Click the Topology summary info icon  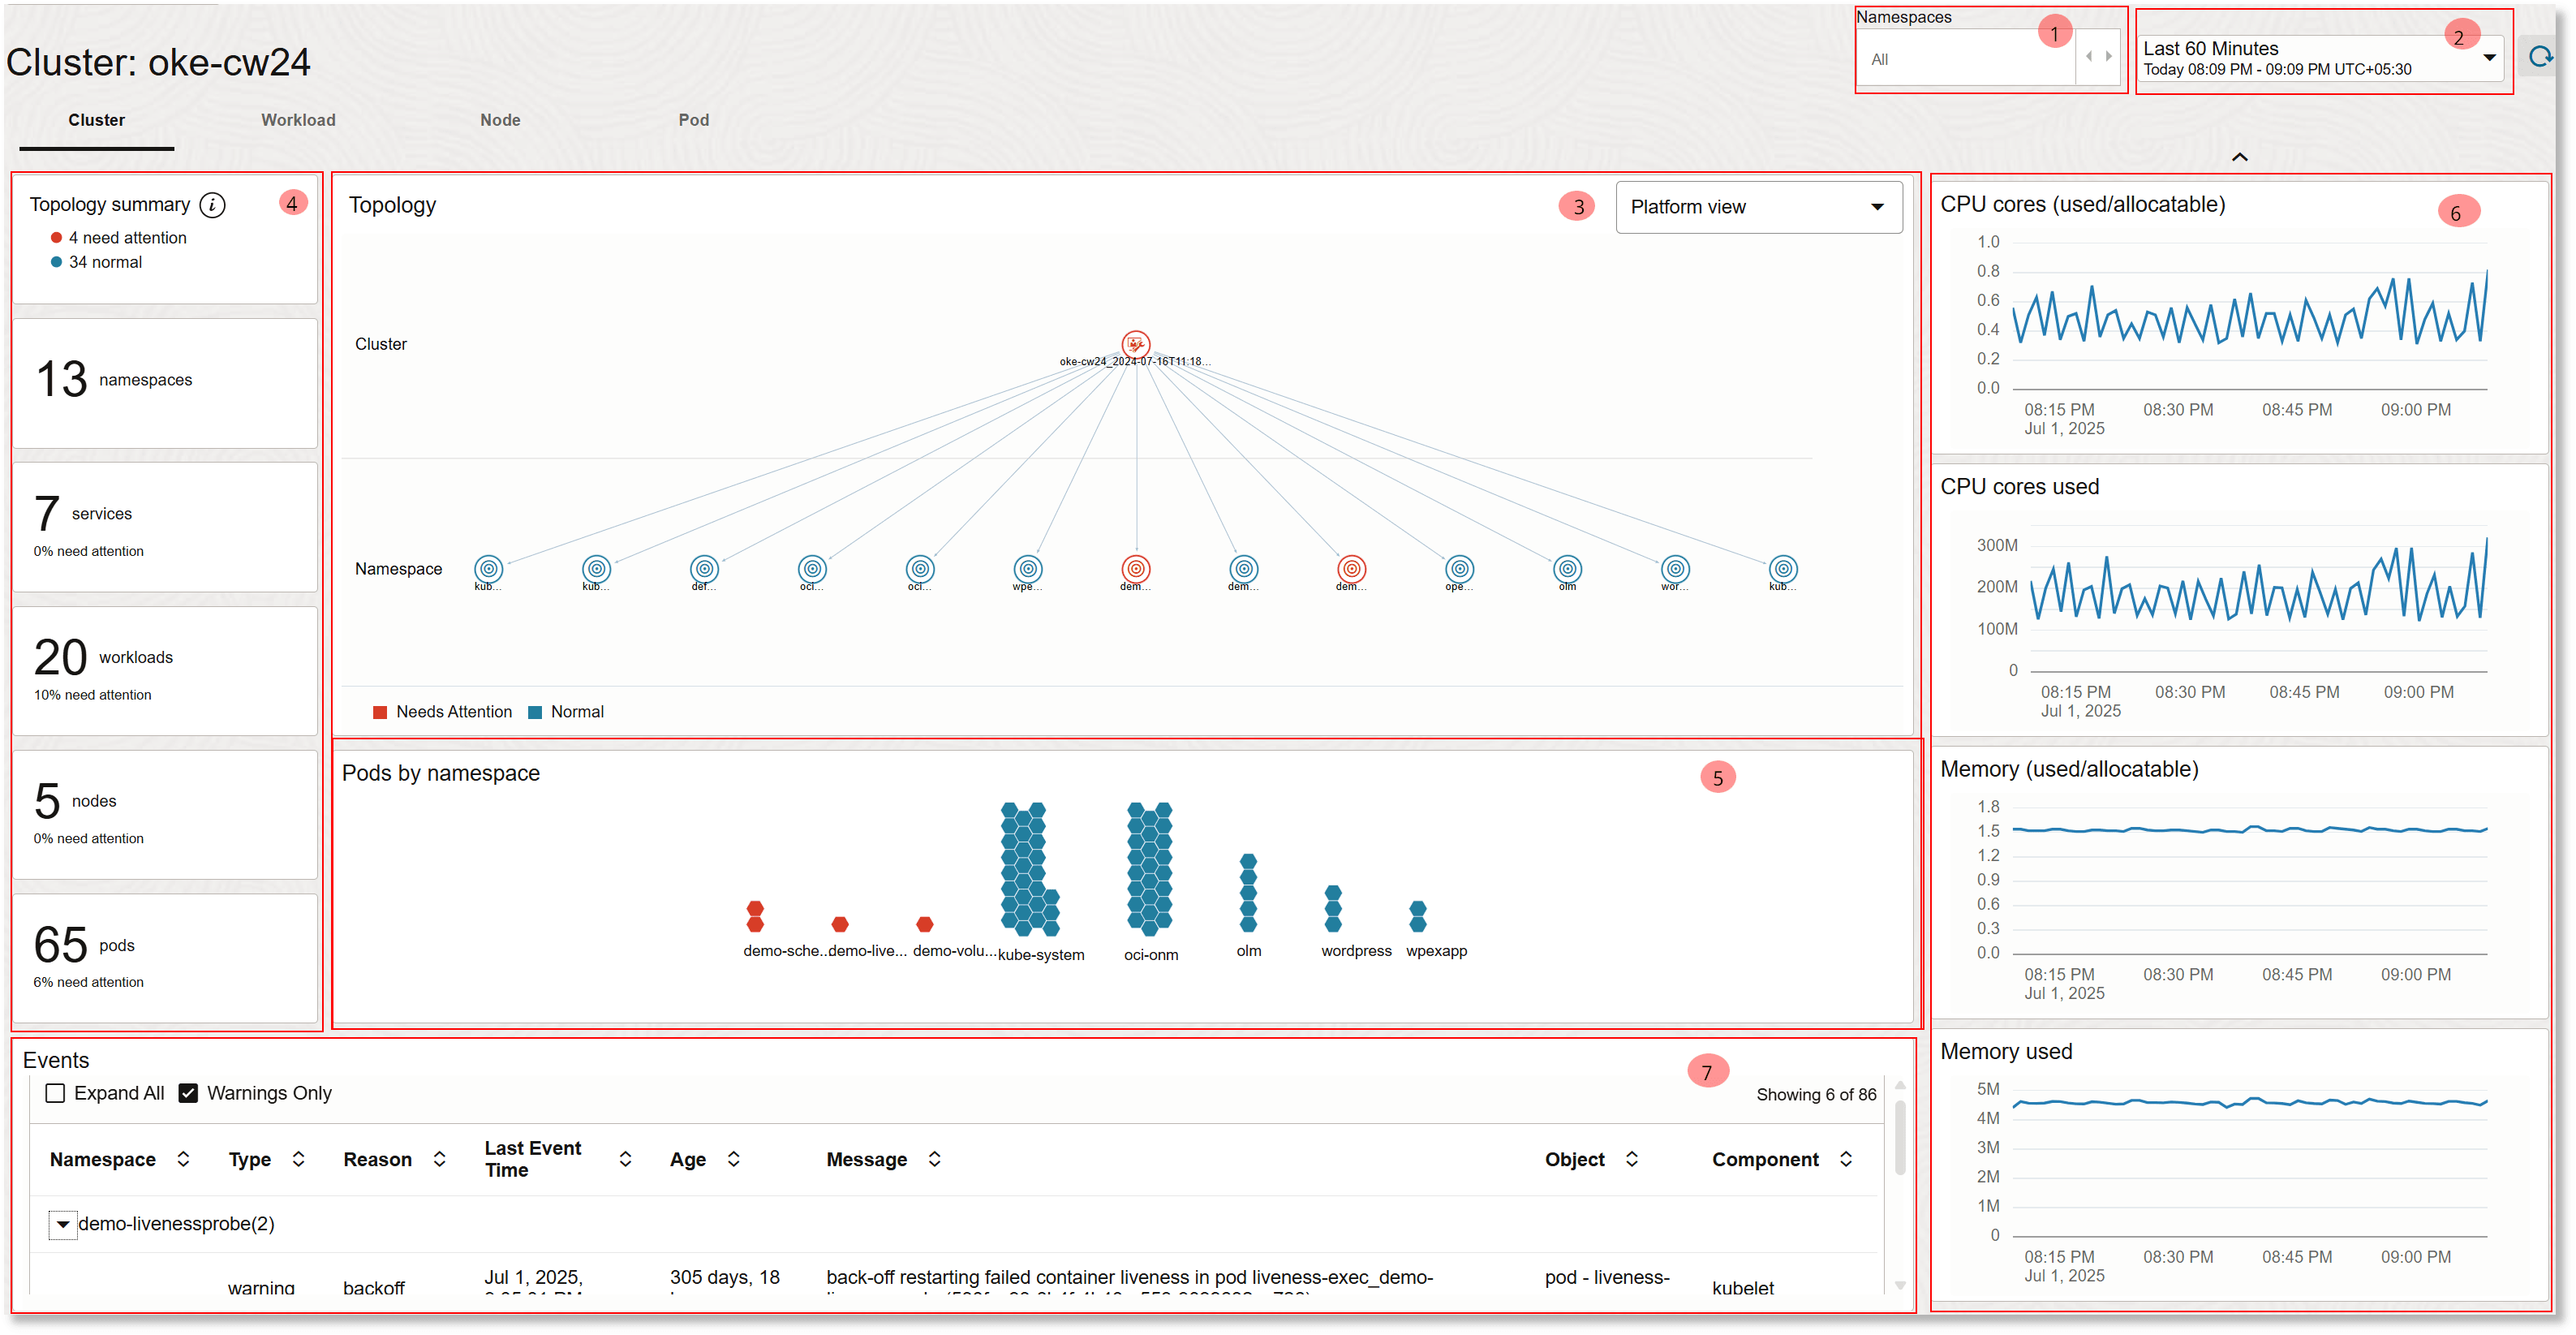pos(212,205)
